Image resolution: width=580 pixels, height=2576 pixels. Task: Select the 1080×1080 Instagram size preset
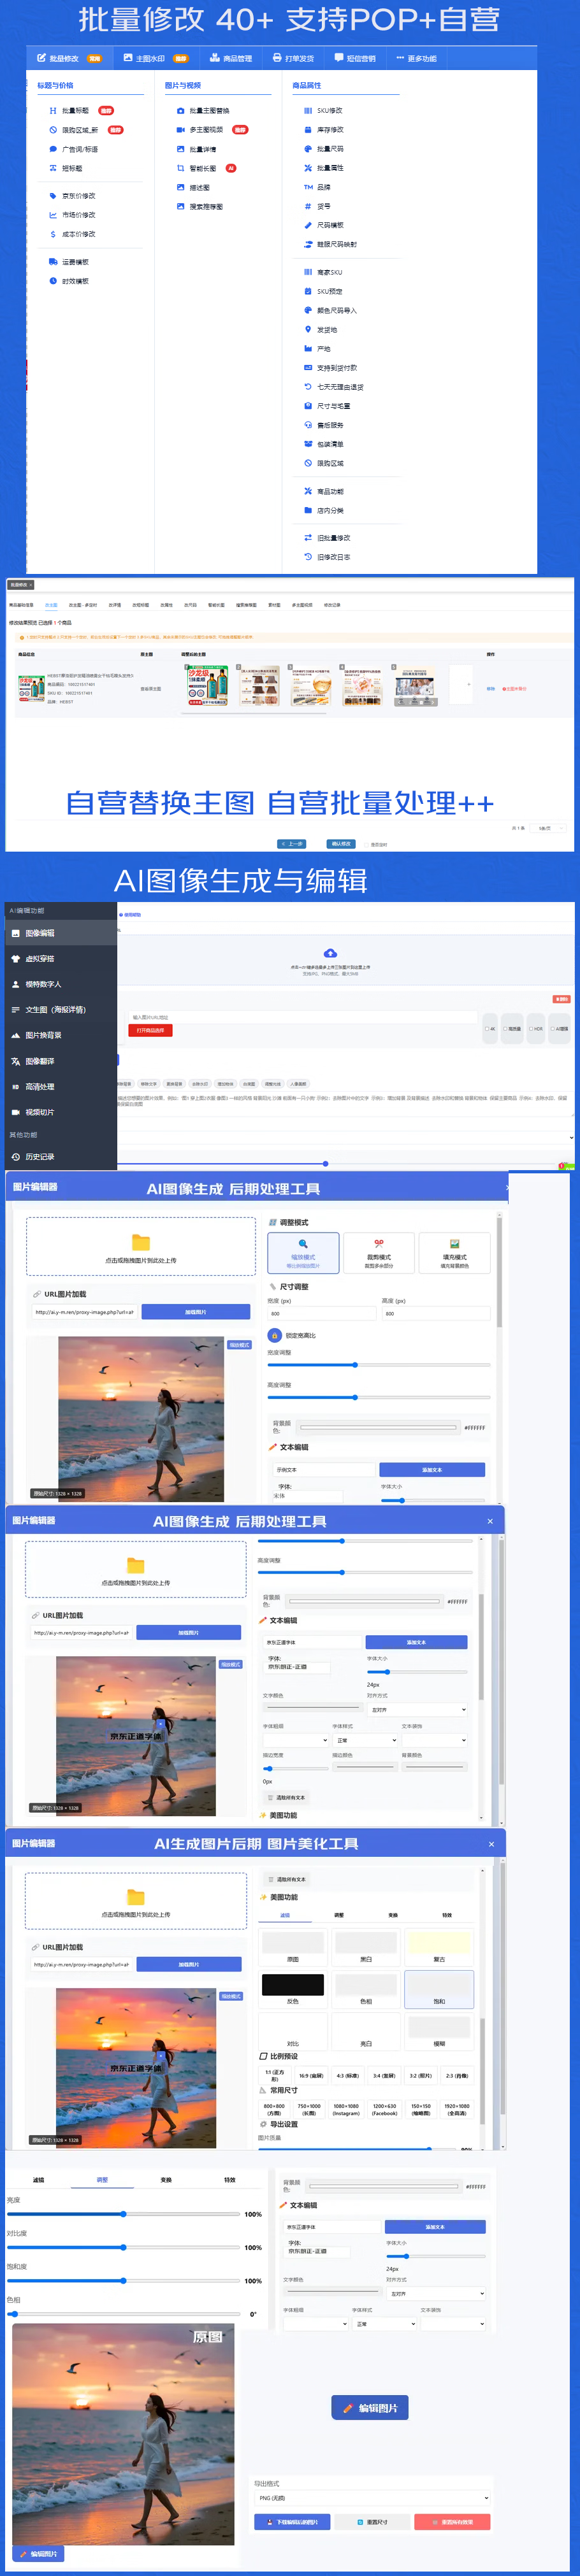(346, 2109)
